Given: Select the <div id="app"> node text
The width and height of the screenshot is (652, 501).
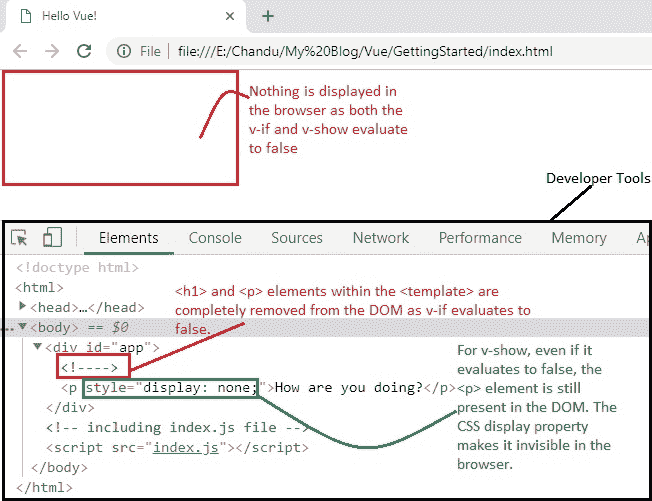Looking at the screenshot, I should click(102, 347).
